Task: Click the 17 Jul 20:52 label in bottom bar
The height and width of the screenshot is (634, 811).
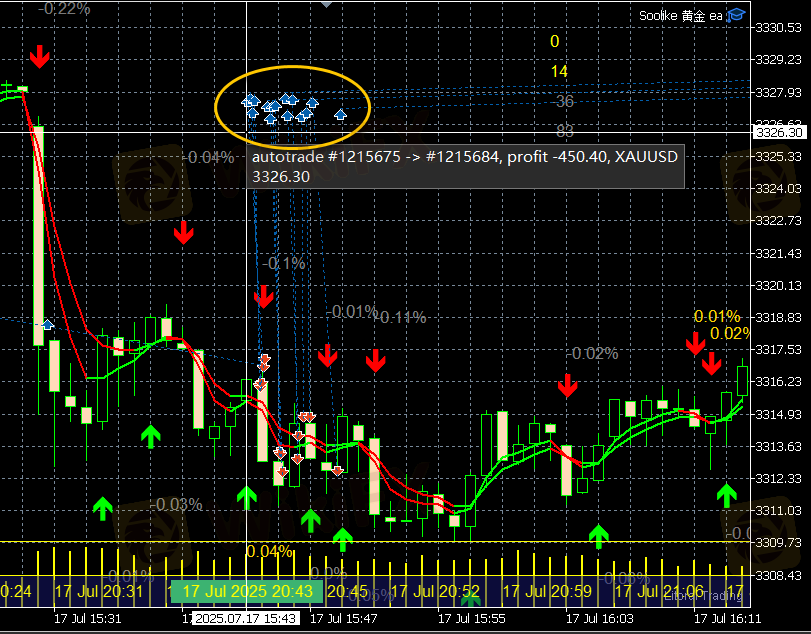Action: pyautogui.click(x=435, y=591)
